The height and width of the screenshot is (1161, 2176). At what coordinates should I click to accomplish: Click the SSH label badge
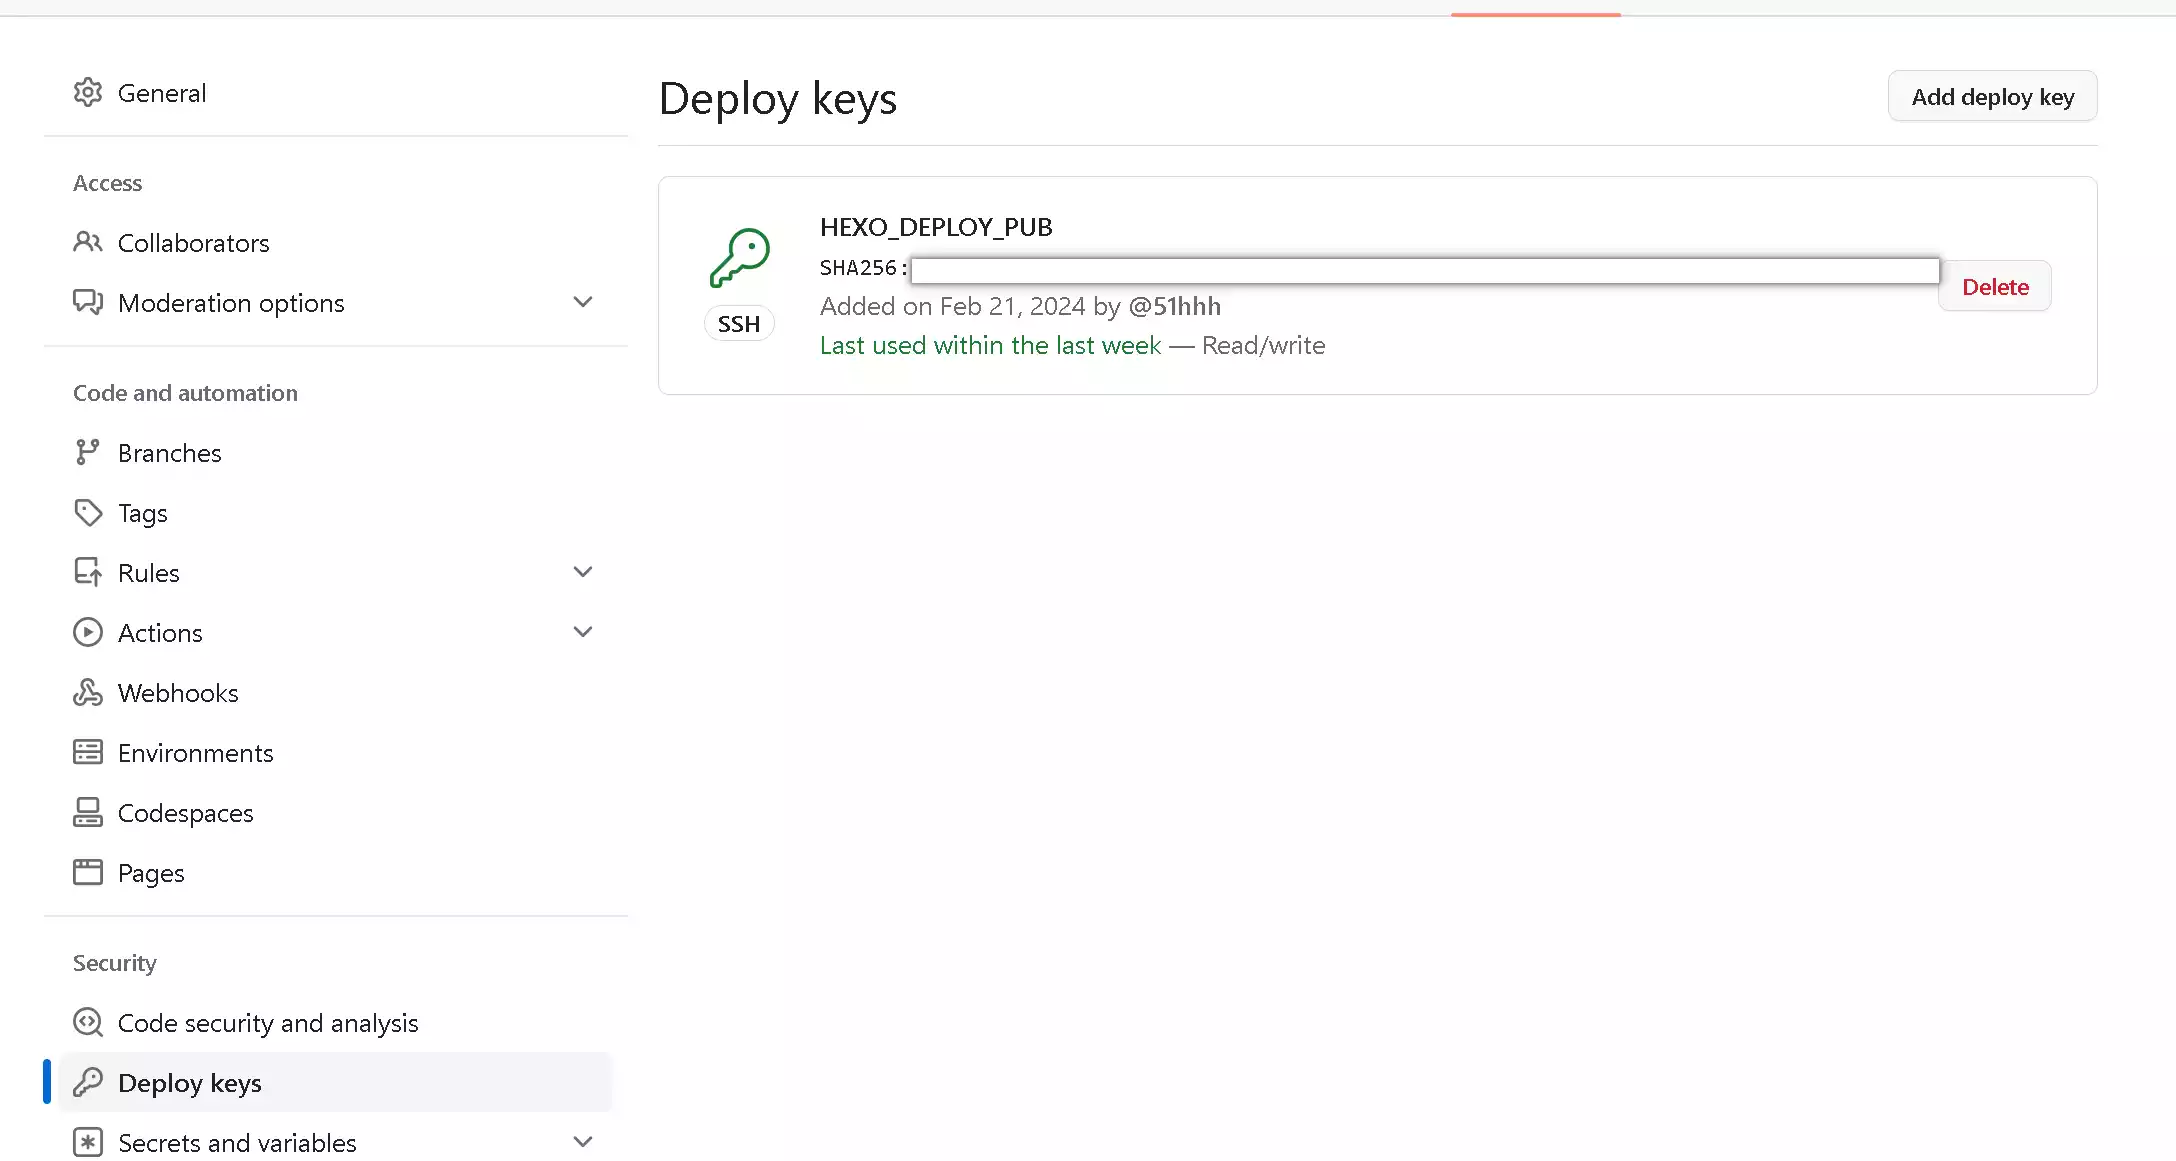coord(739,324)
